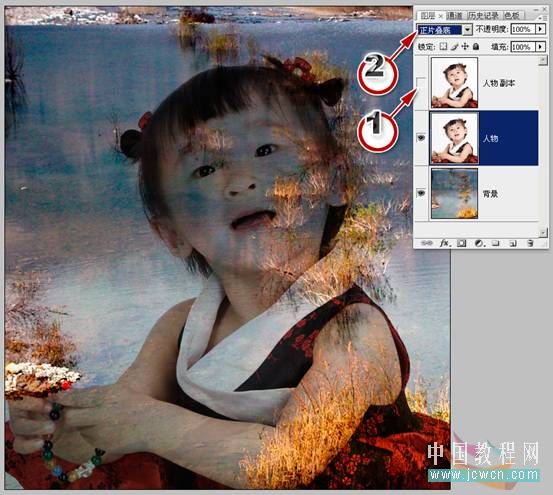Open the 不透明度 opacity slider arrow

click(540, 29)
